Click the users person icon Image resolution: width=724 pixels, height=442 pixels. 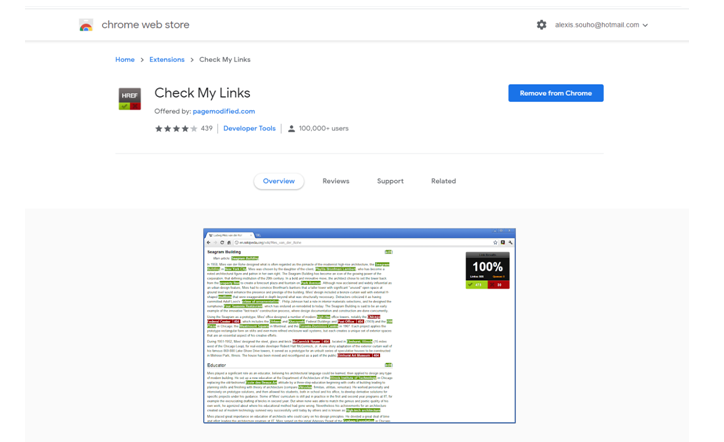coord(291,128)
